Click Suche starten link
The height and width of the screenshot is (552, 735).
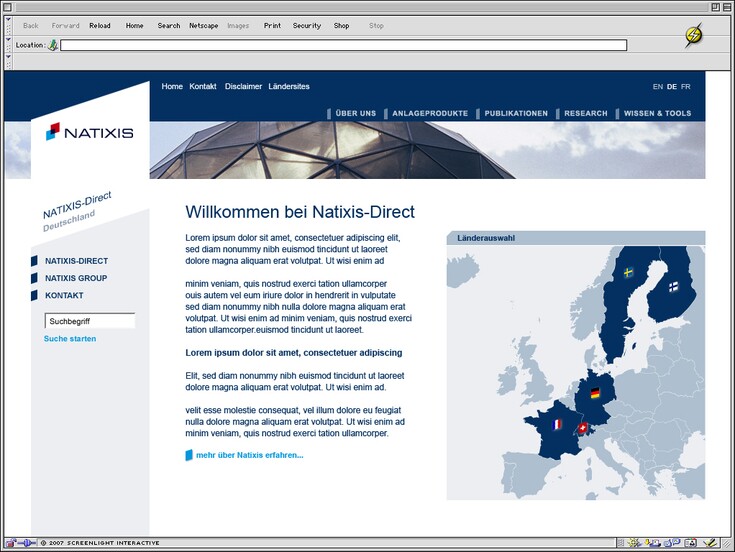click(70, 339)
